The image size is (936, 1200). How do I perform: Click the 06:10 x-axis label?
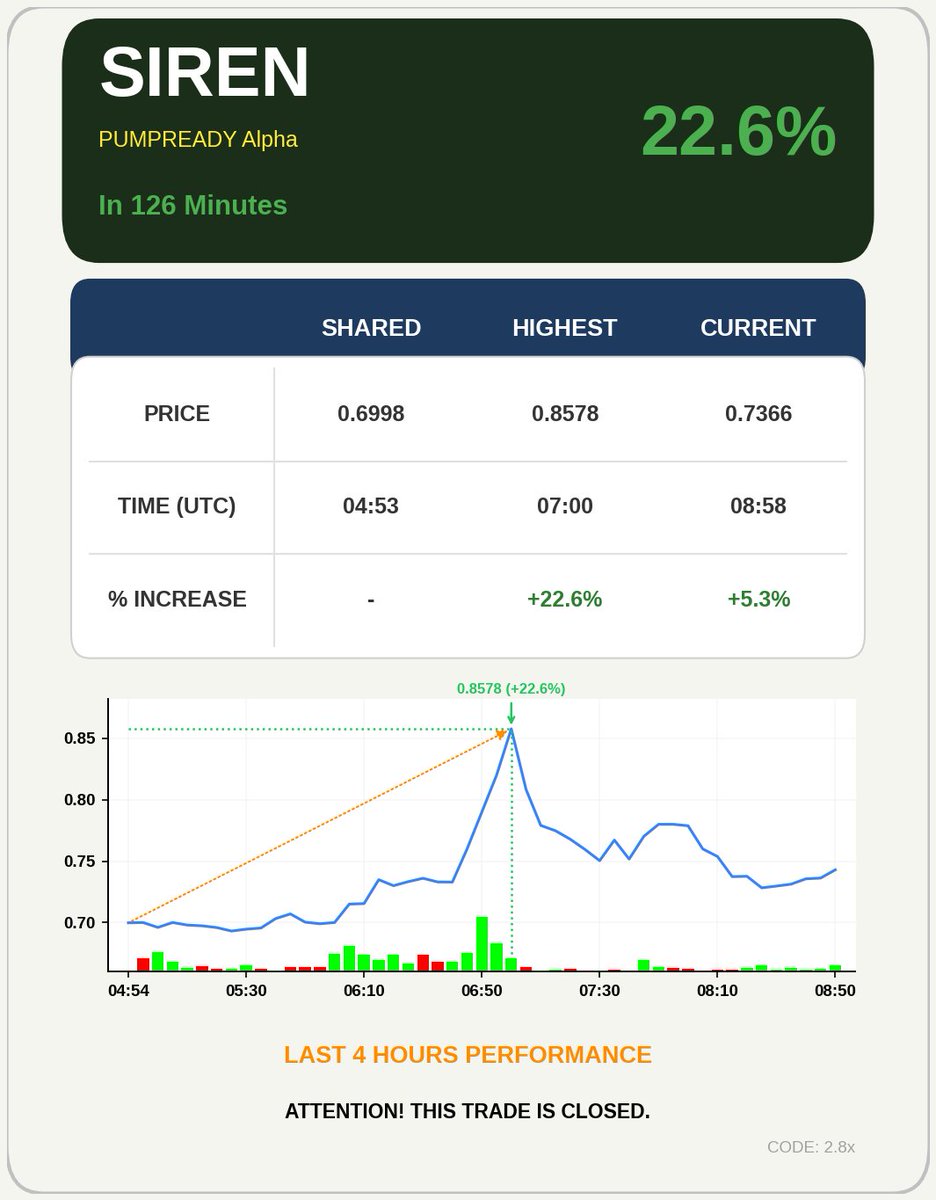coord(364,990)
